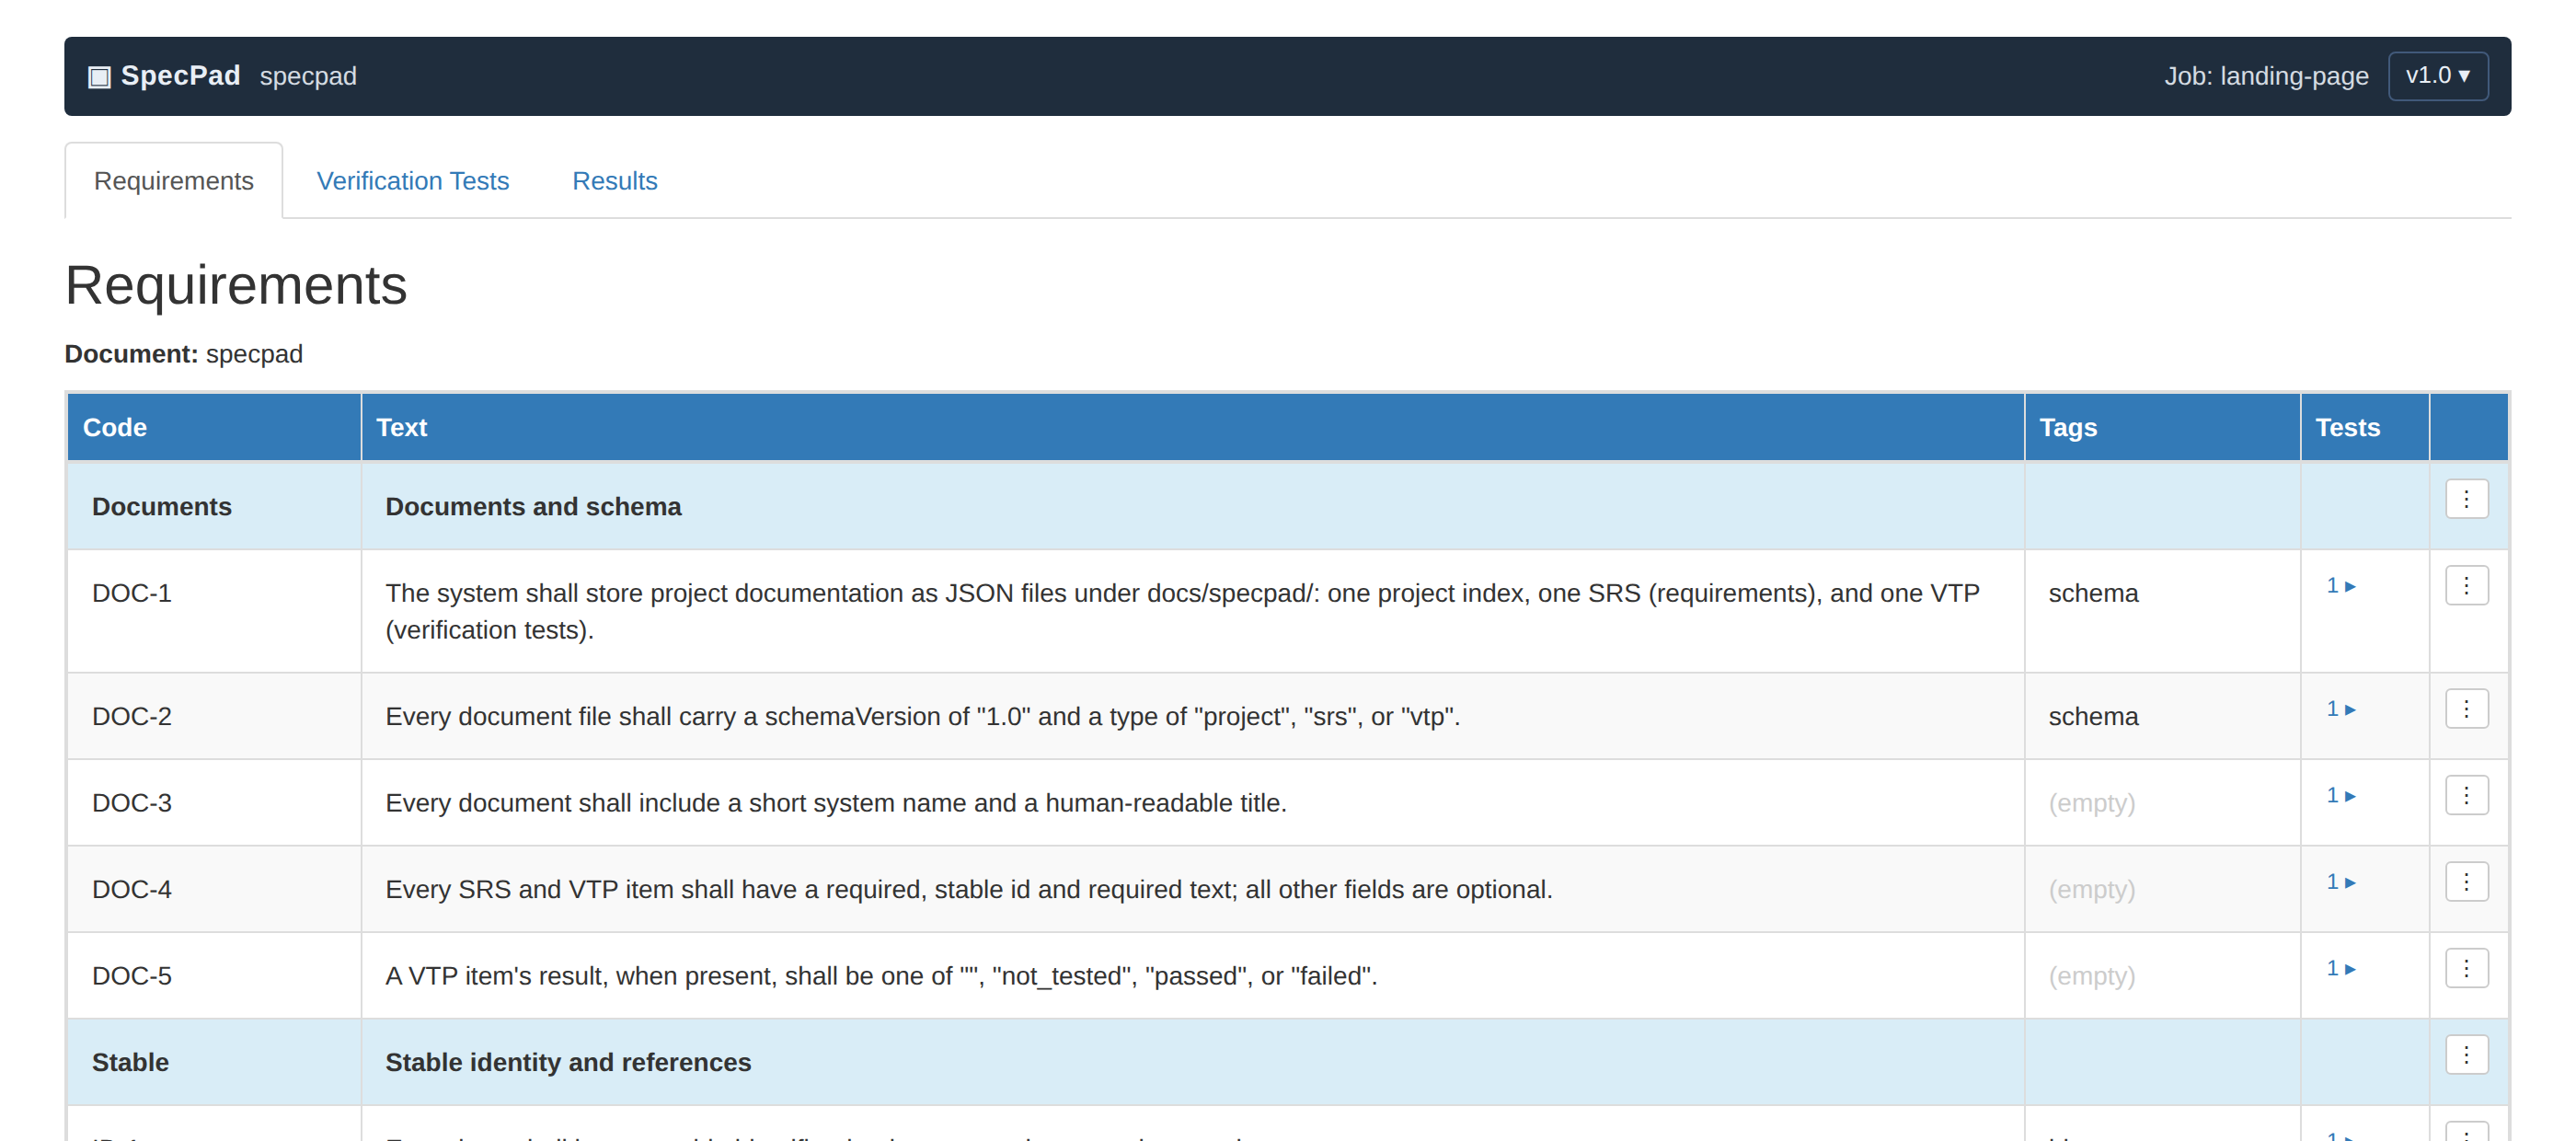Open the v1.0 version dropdown
Screen dimensions: 2576x1141
click(x=2437, y=76)
